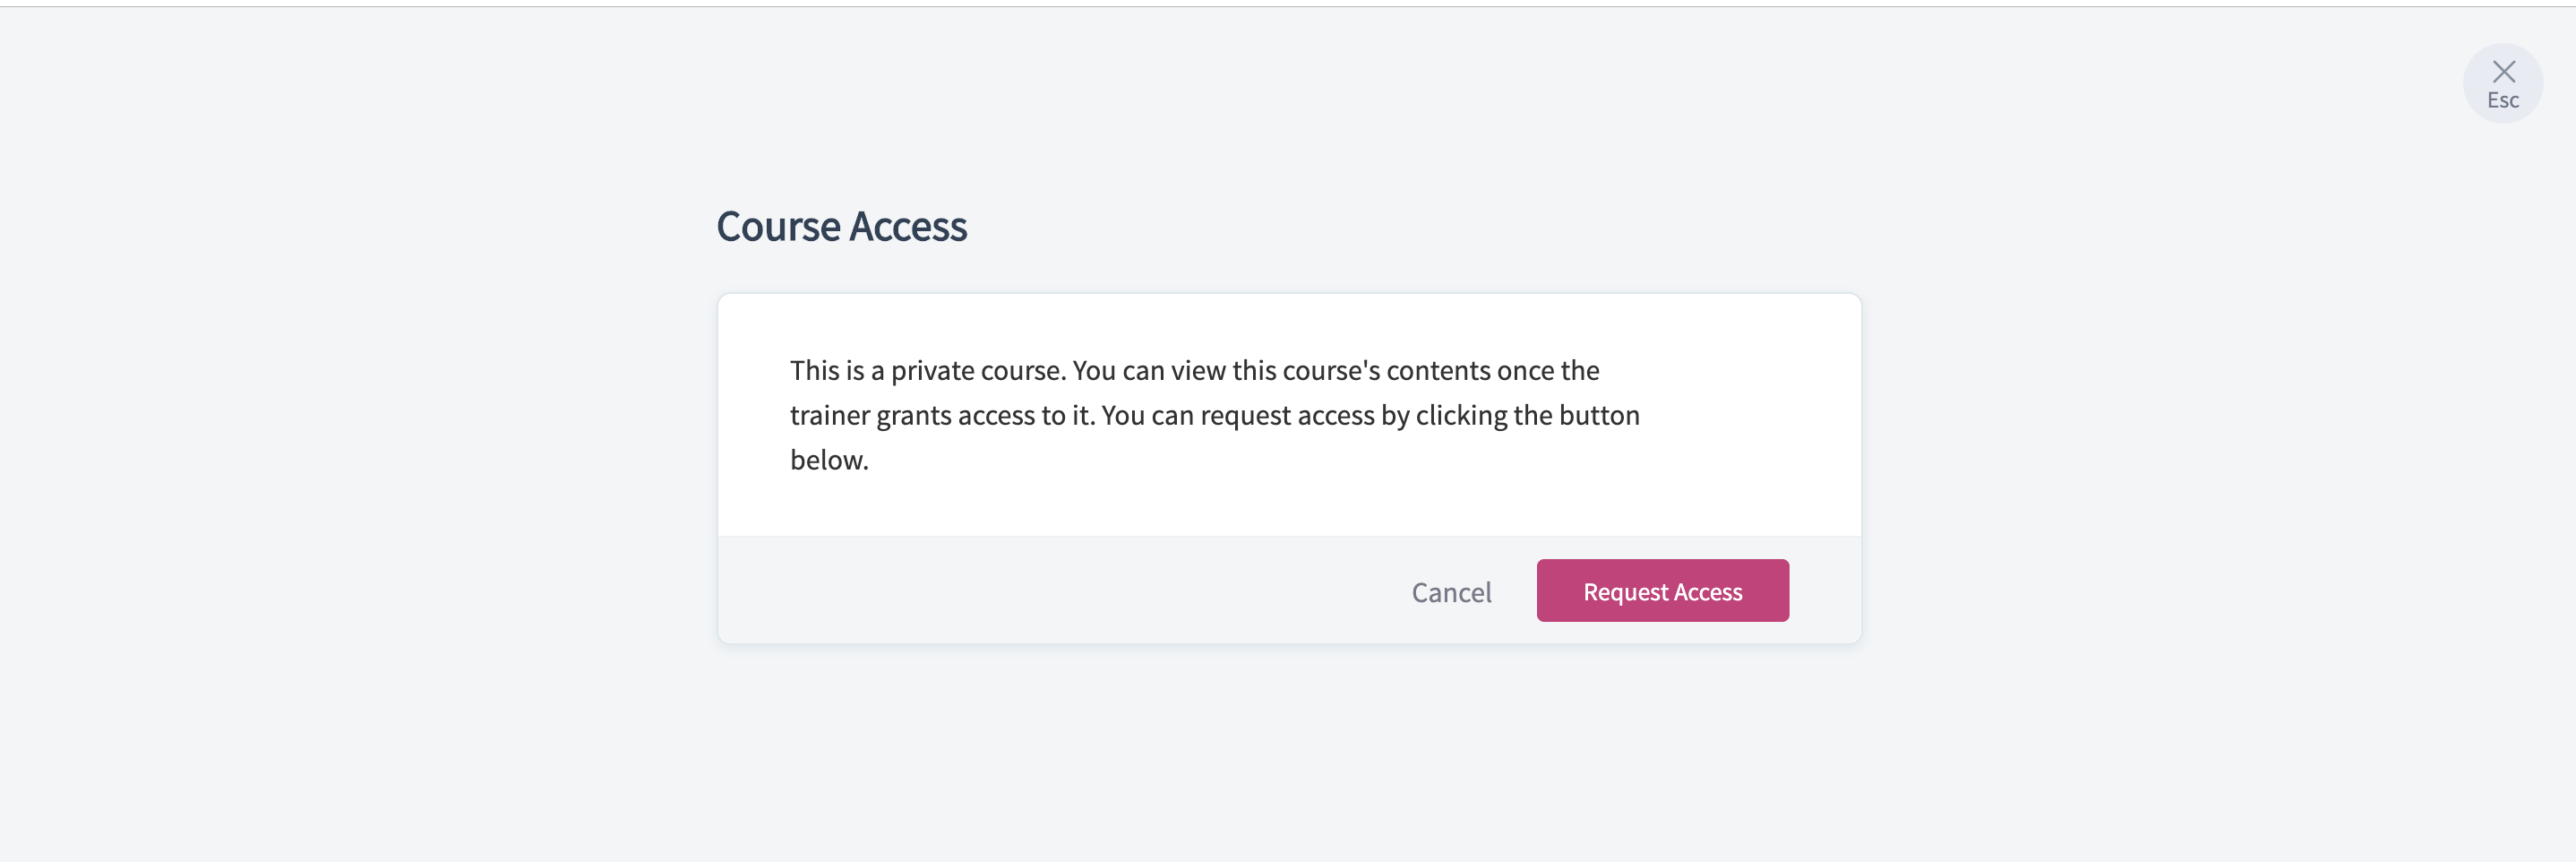The width and height of the screenshot is (2576, 862).
Task: Click the words "once the" ending the first line
Action: (x=1548, y=371)
